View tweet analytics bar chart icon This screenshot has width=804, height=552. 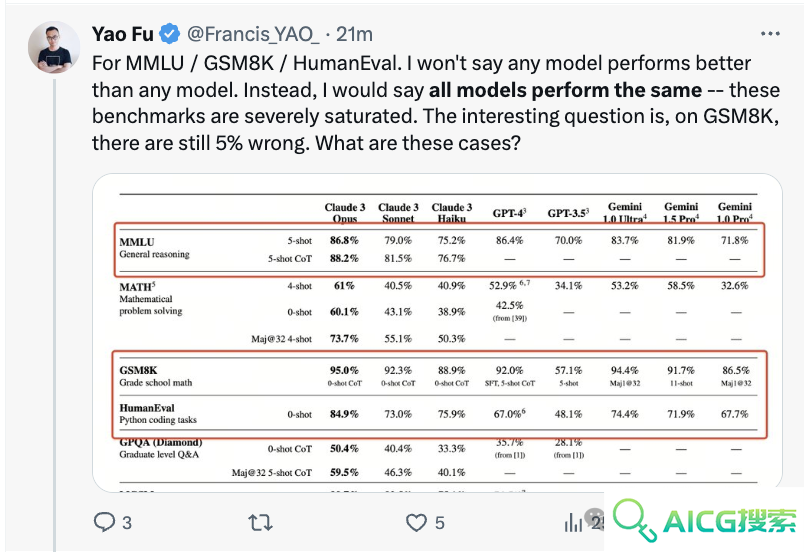573,523
